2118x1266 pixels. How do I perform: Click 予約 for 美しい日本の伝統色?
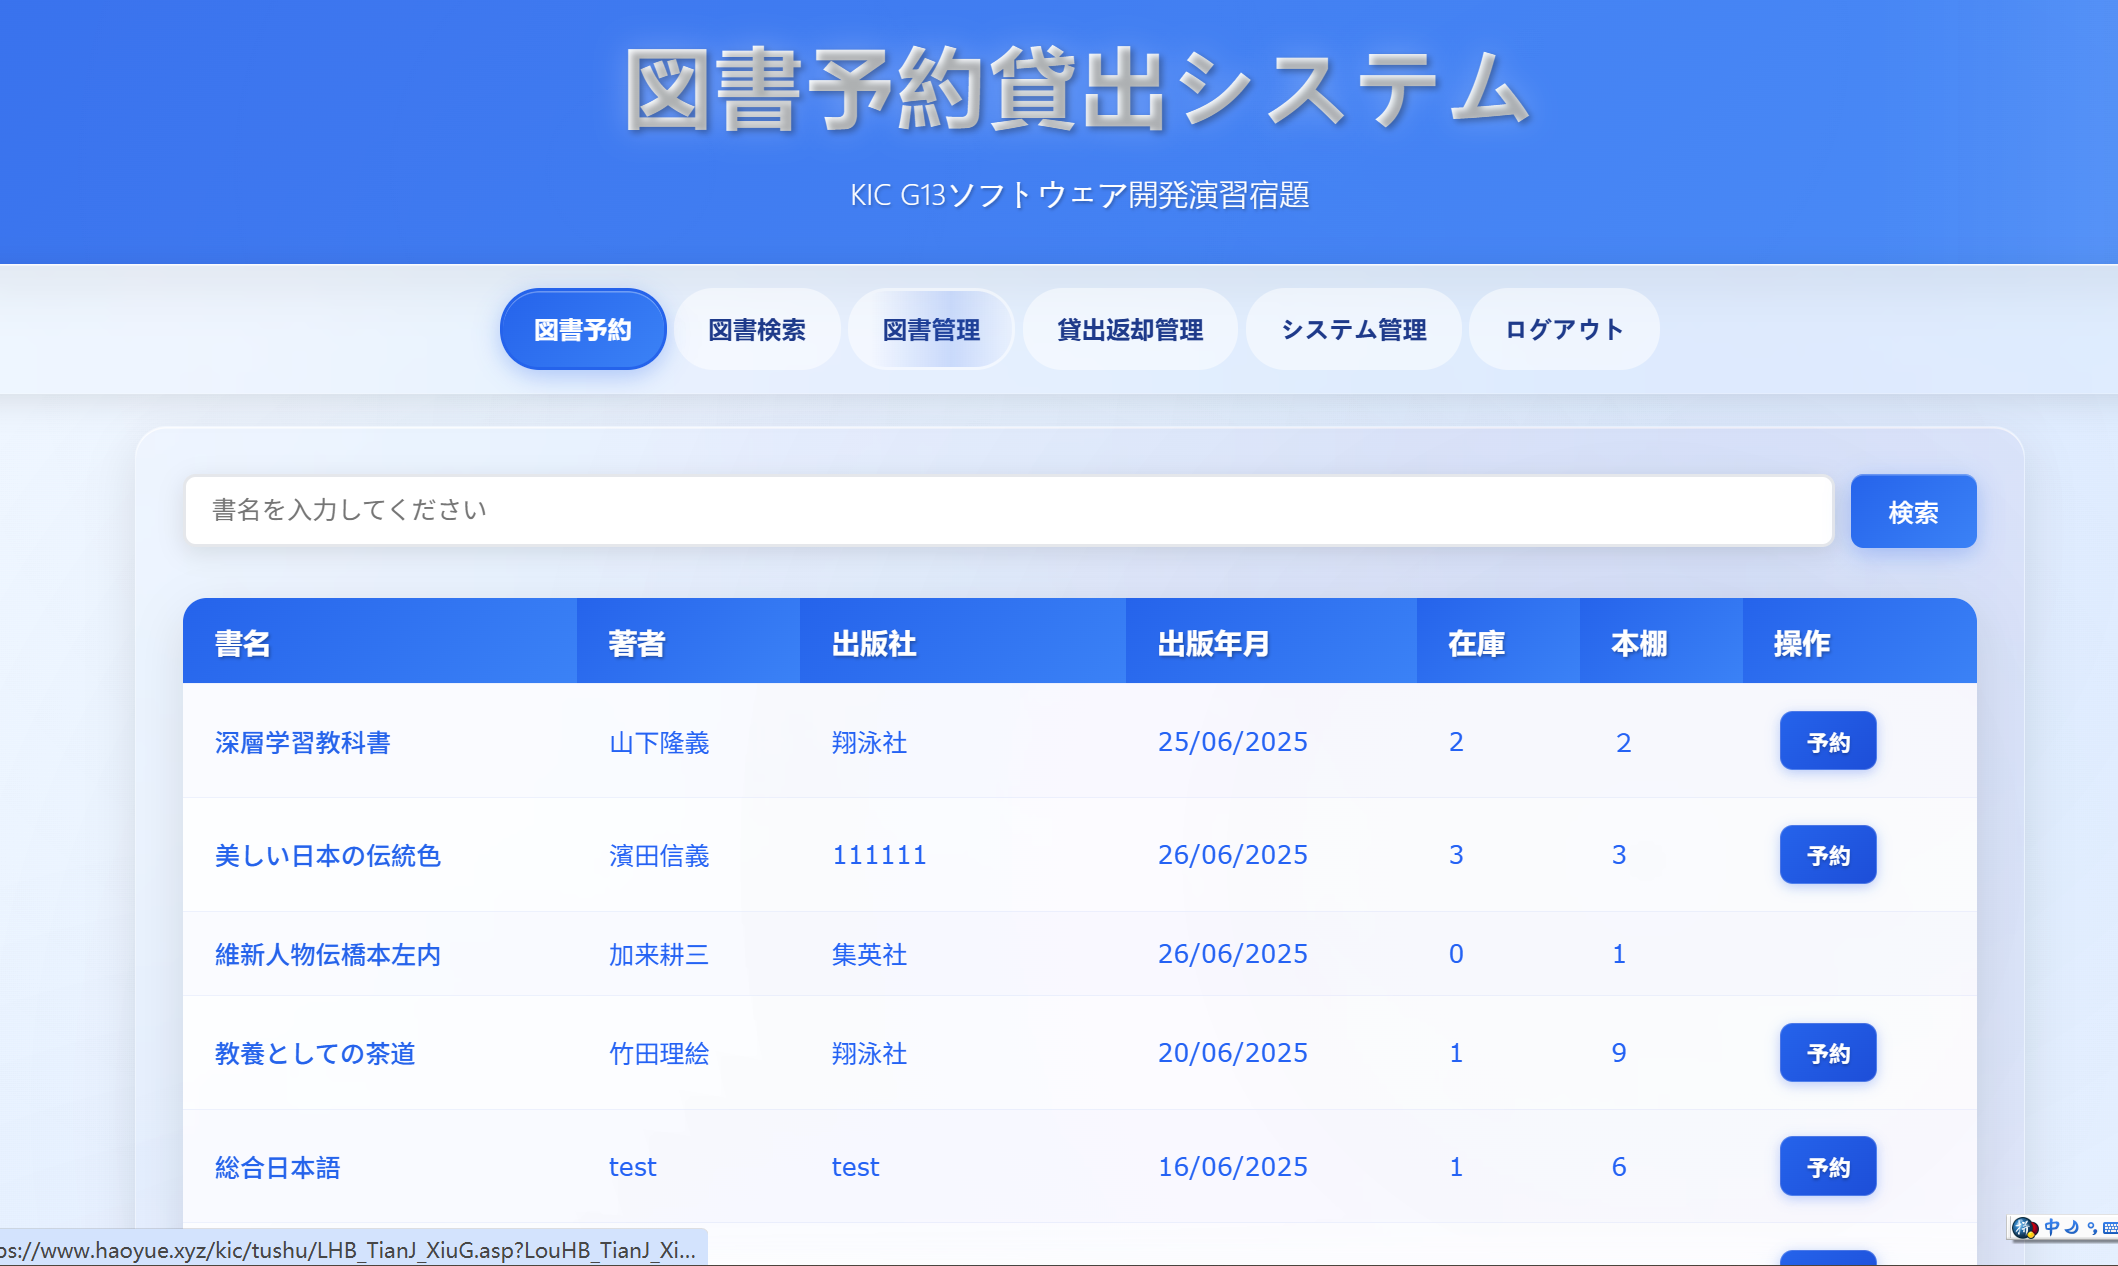pyautogui.click(x=1827, y=855)
